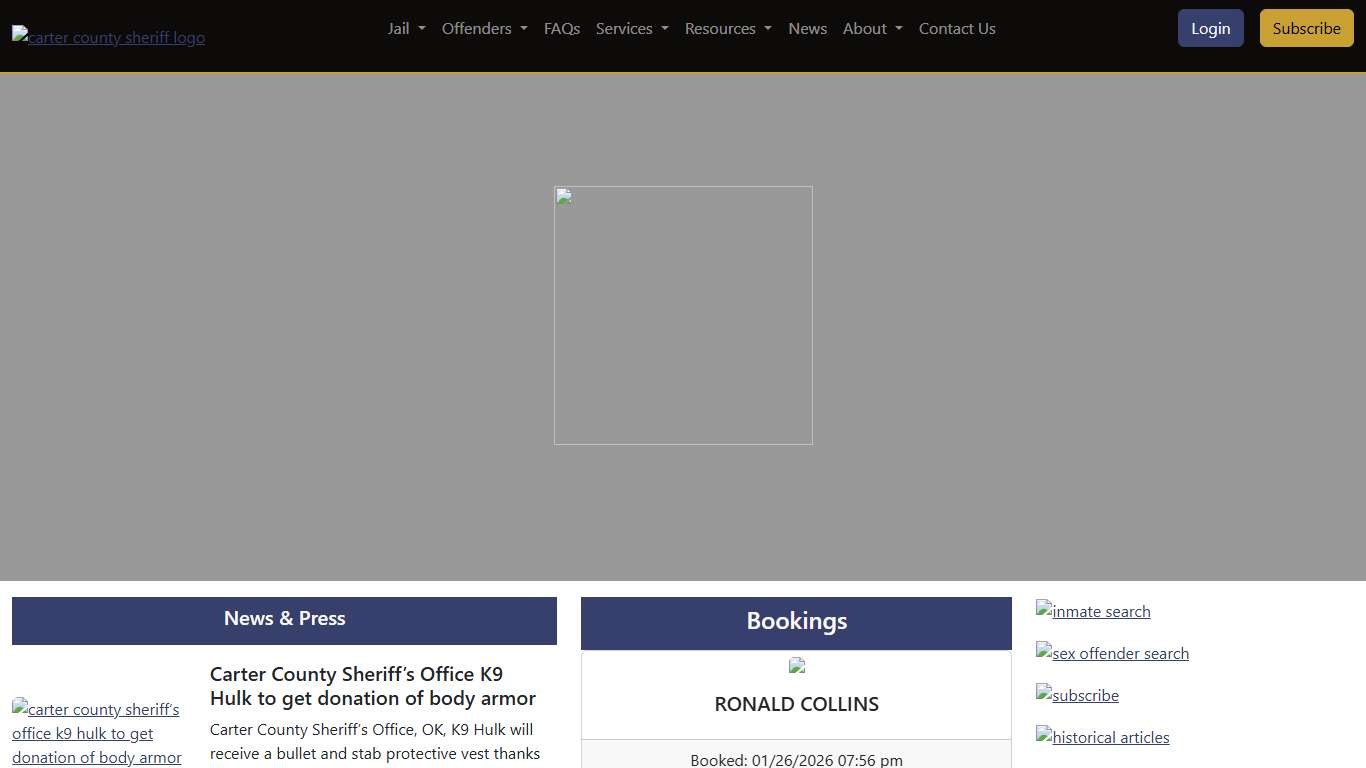This screenshot has height=768, width=1366.
Task: Expand the Resources dropdown menu
Action: pos(728,28)
